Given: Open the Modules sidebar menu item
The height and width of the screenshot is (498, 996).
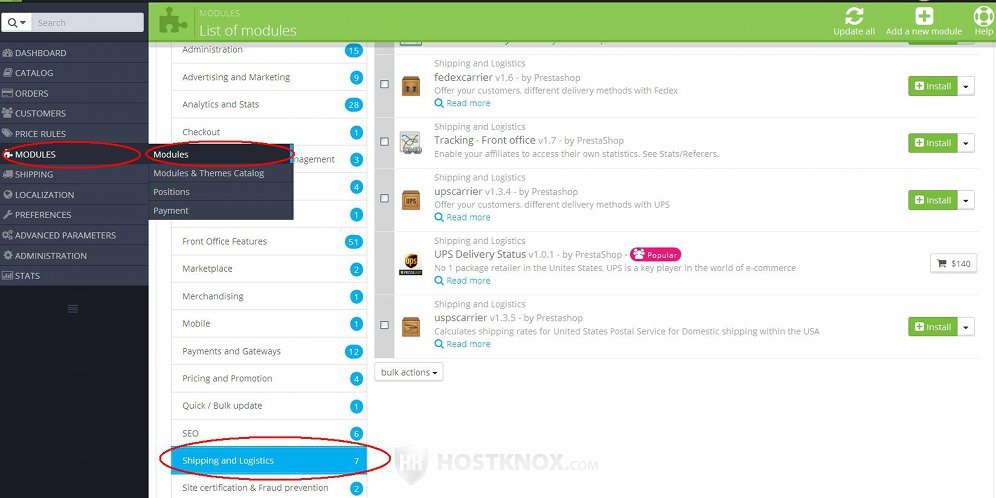Looking at the screenshot, I should (74, 154).
